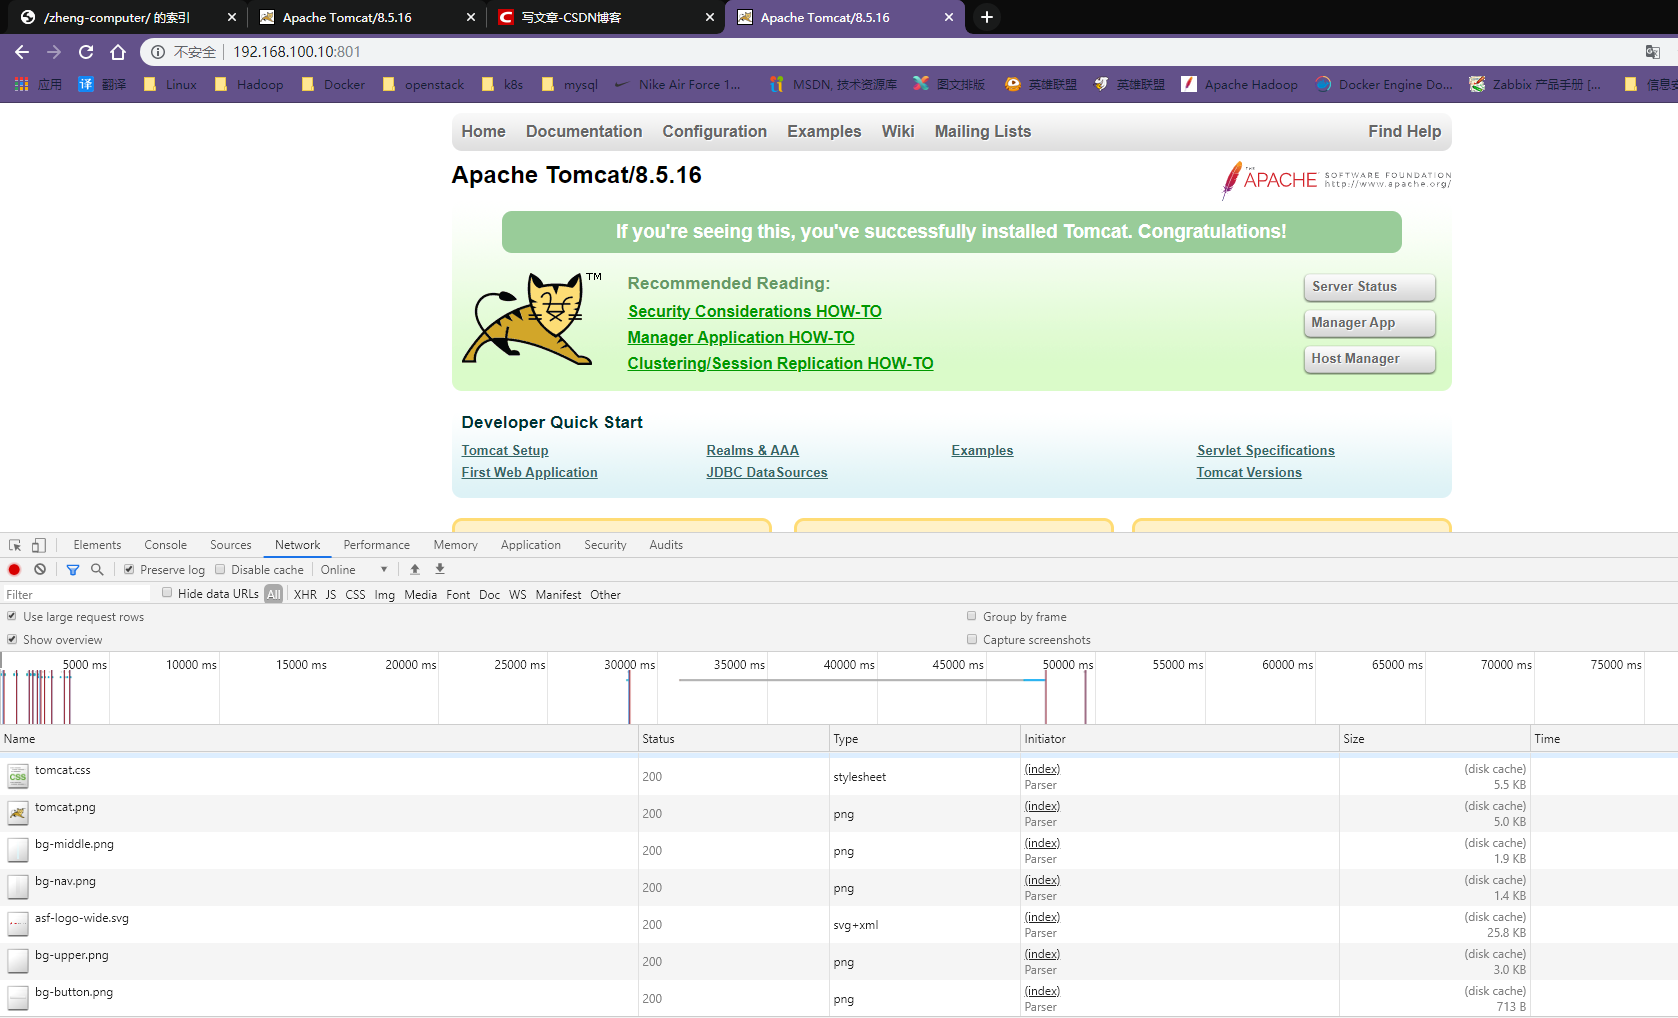Check Hide data URLs option
The width and height of the screenshot is (1678, 1018).
tap(167, 593)
